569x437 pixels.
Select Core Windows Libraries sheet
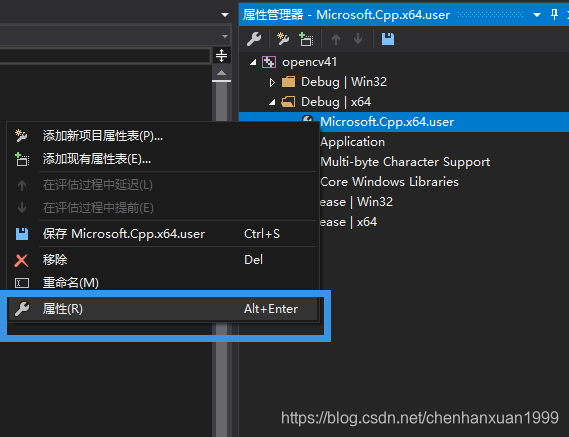[x=389, y=182]
